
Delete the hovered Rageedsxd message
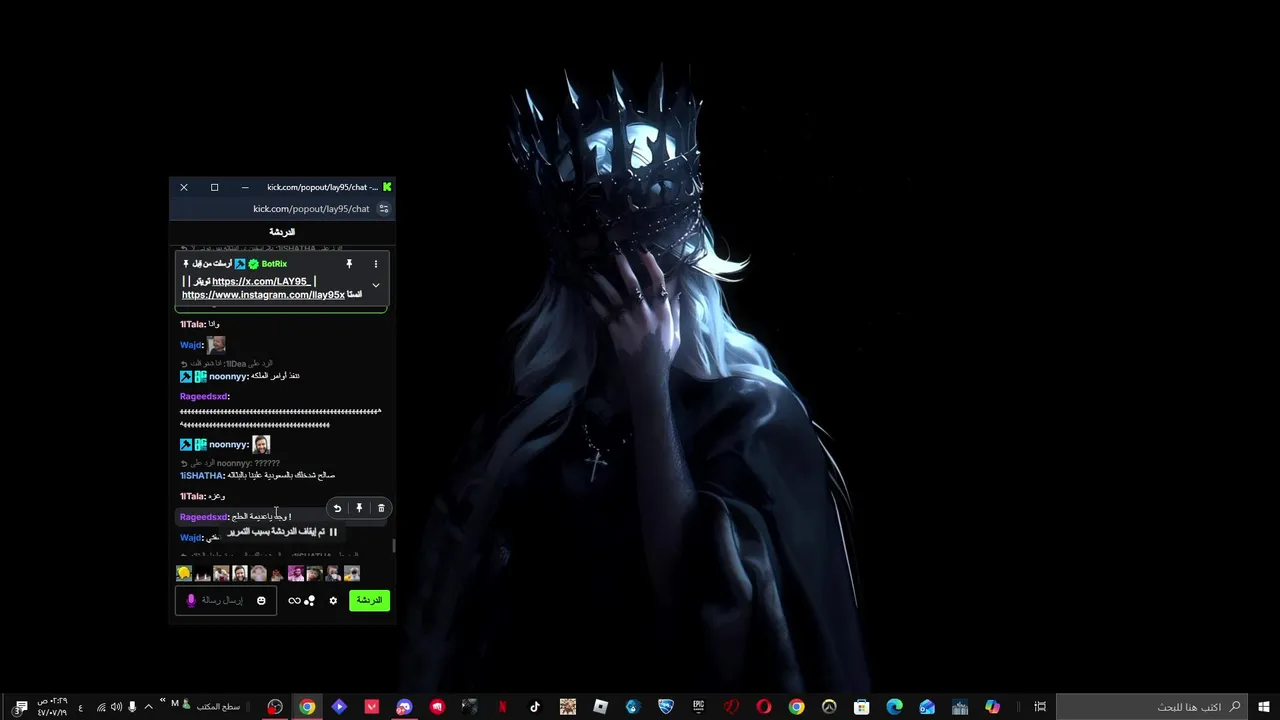[381, 508]
